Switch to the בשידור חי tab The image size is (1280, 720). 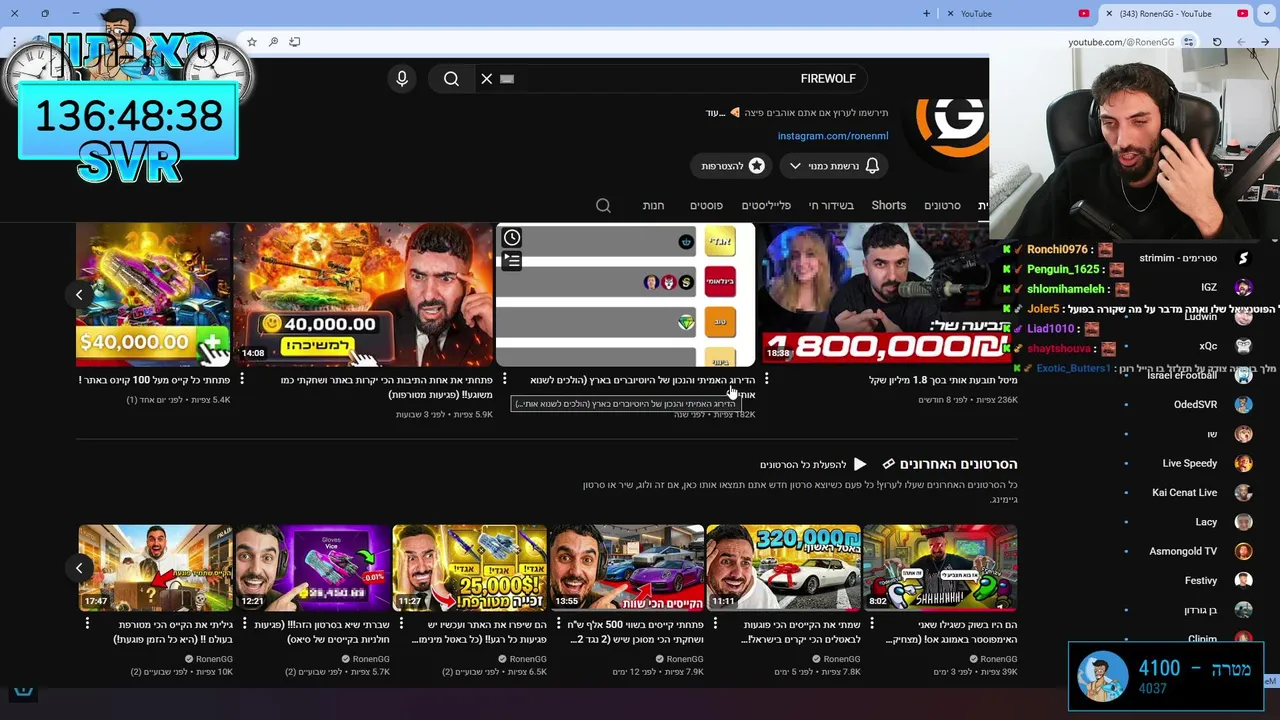coord(831,205)
